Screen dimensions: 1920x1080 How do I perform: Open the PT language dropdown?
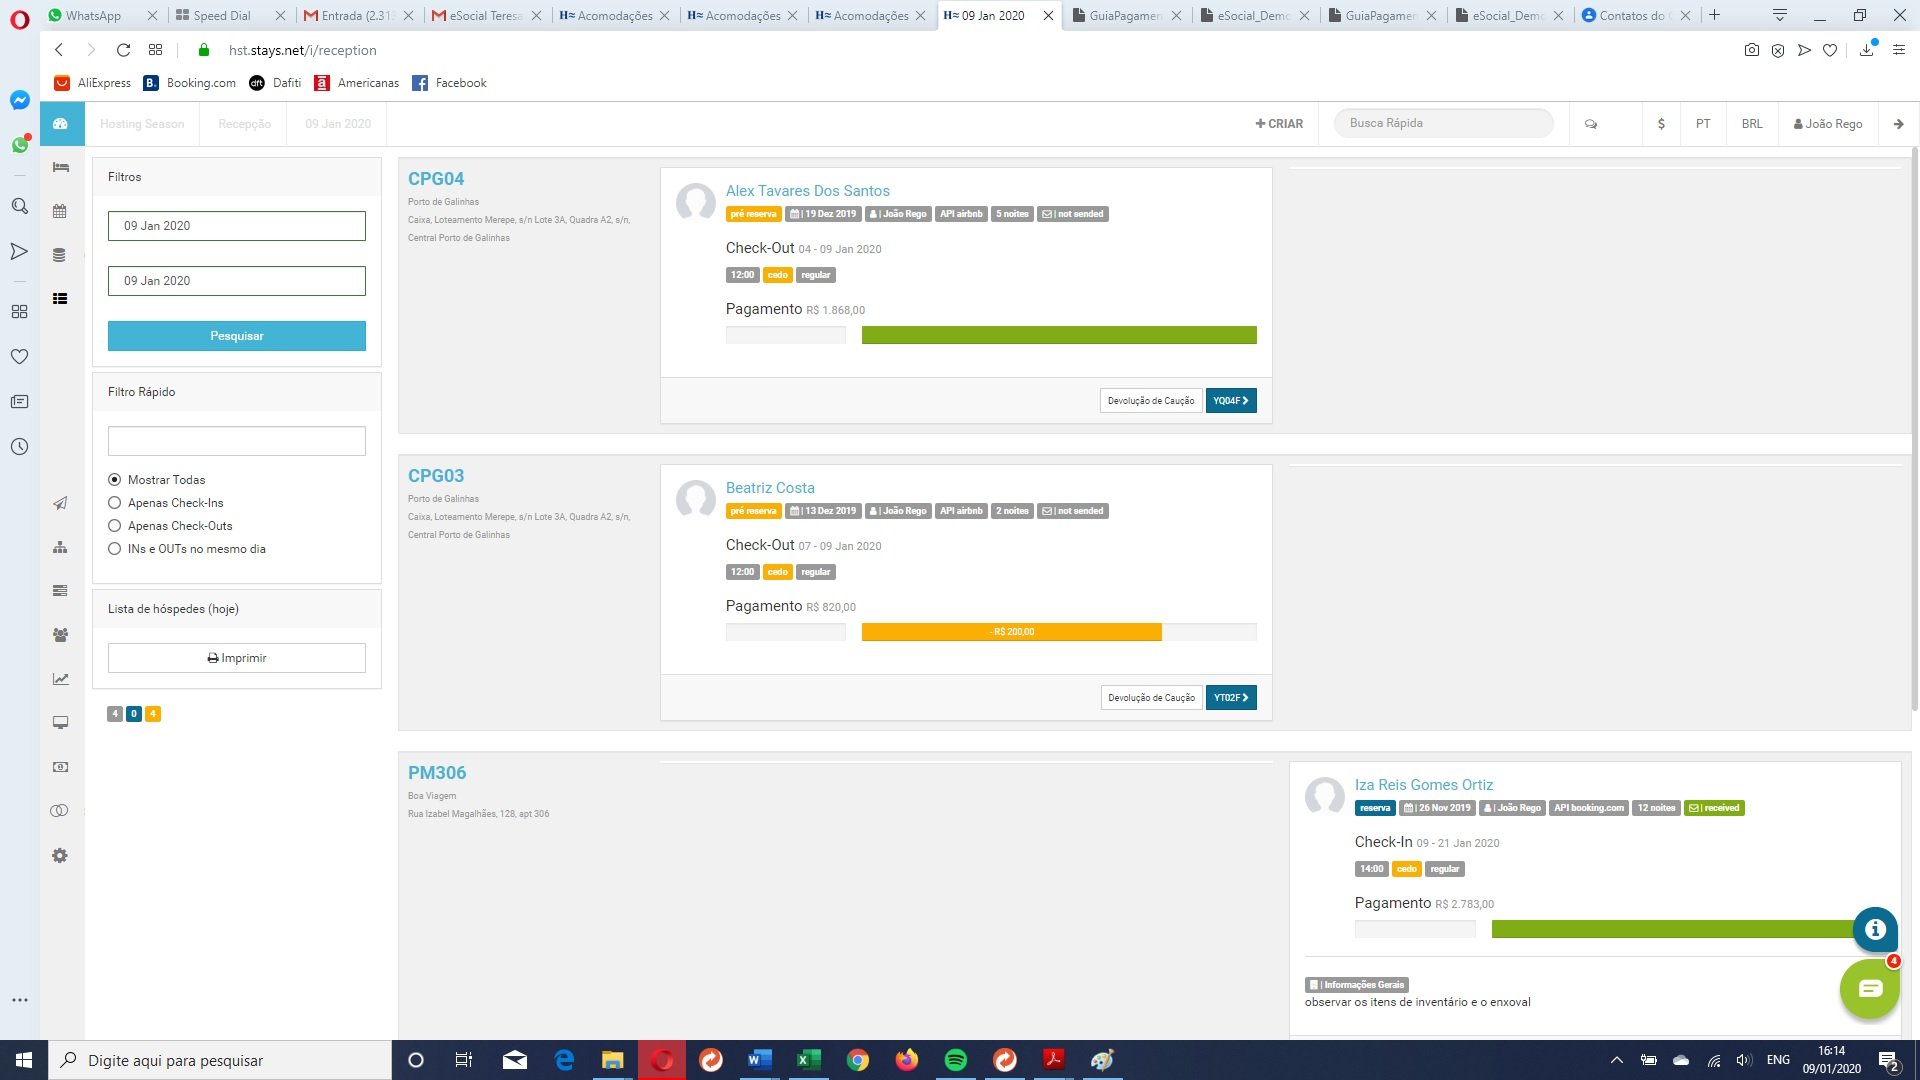pyautogui.click(x=1703, y=124)
